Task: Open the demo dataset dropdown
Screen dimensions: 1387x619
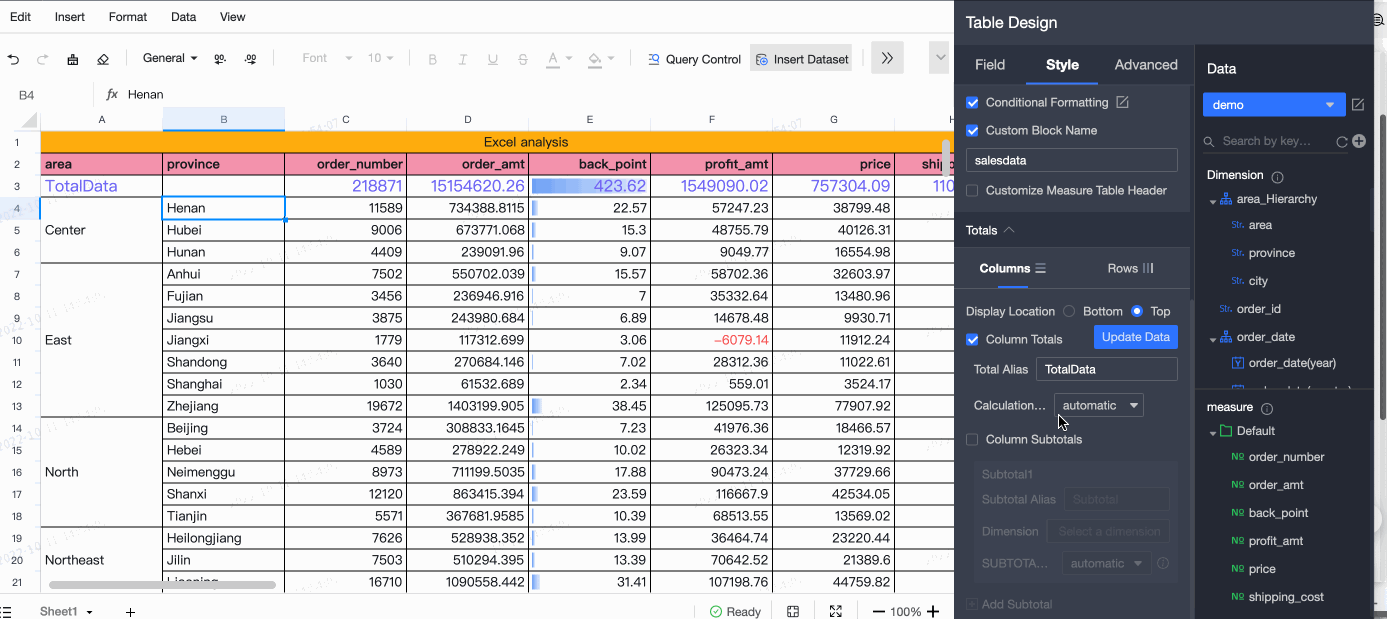Action: pos(1274,105)
